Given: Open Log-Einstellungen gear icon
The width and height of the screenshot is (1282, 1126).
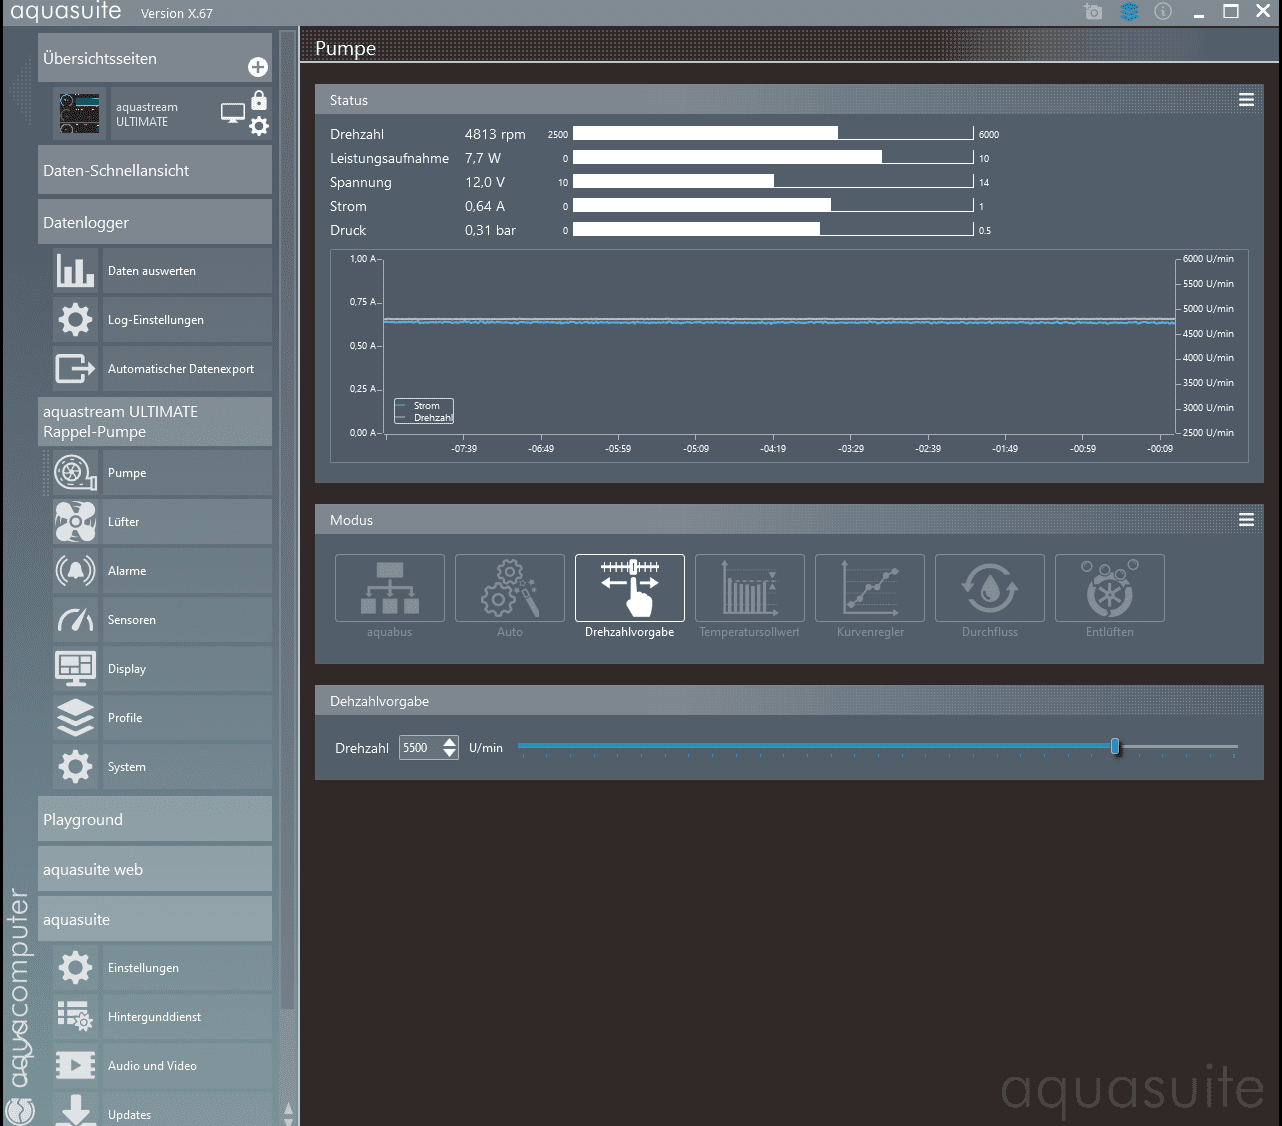Looking at the screenshot, I should pos(75,320).
